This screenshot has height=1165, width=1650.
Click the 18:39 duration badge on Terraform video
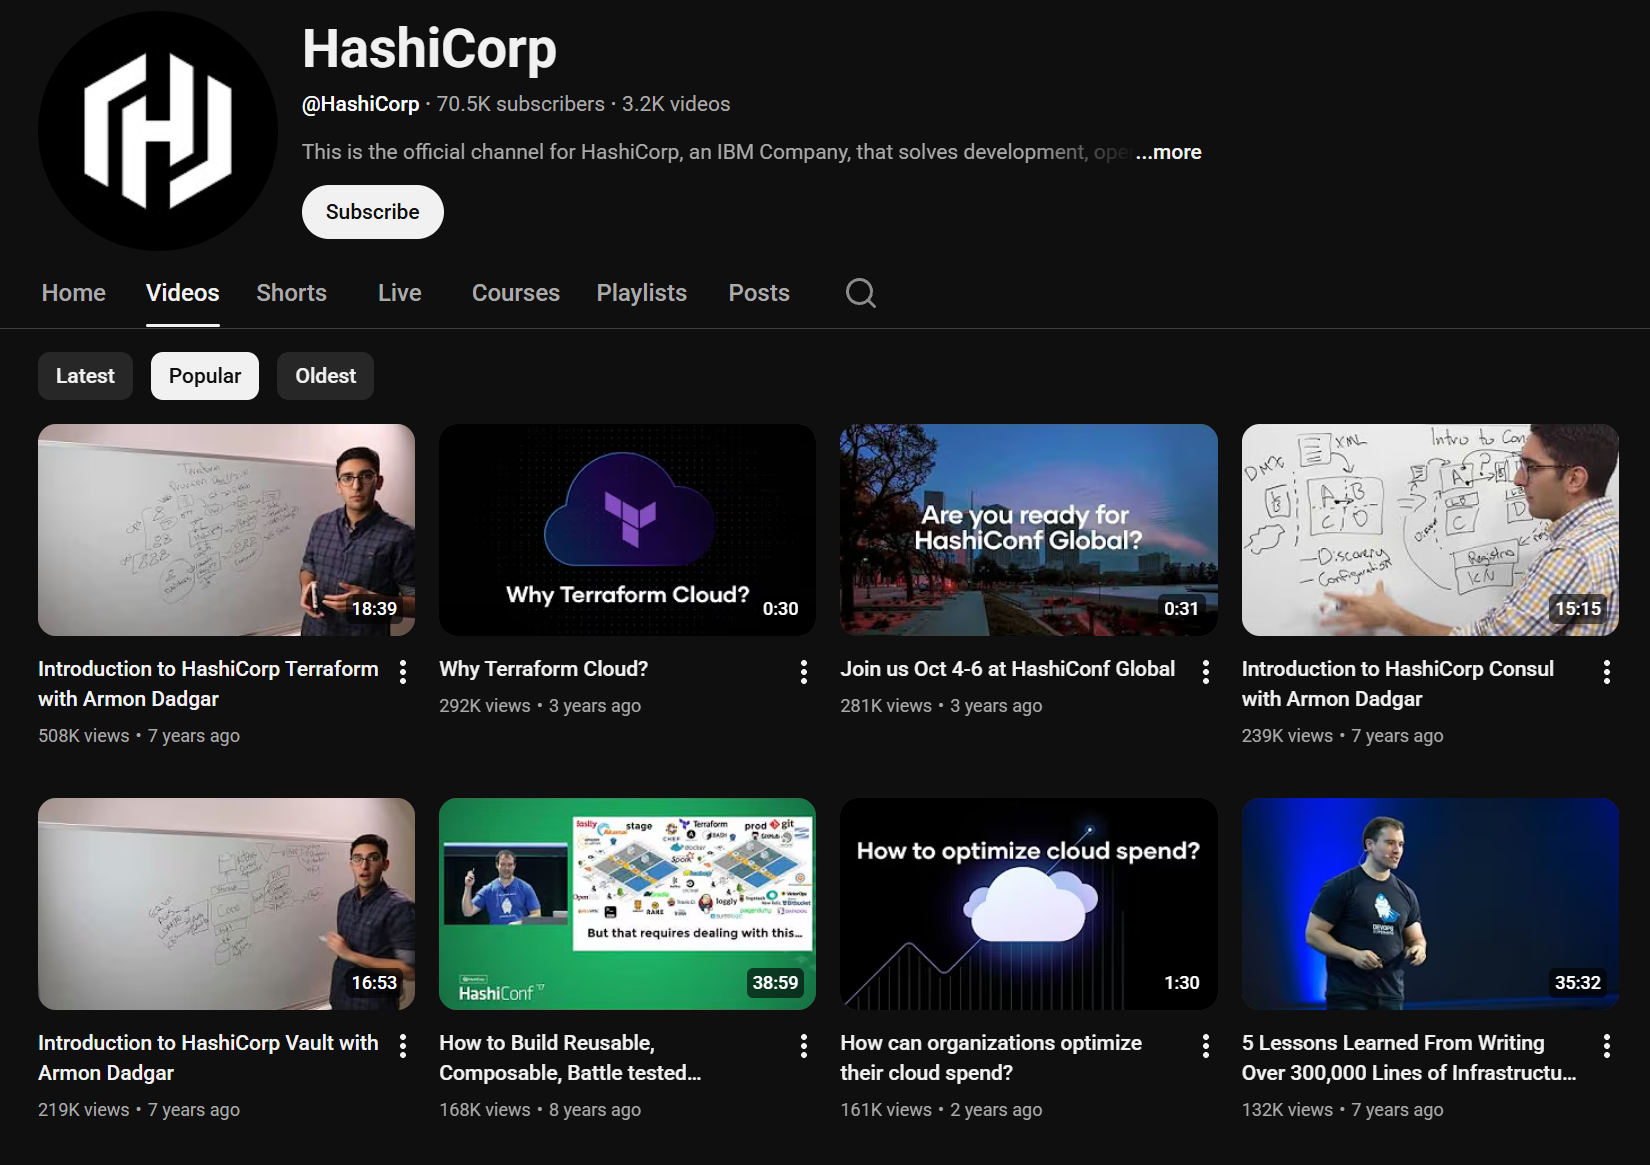[374, 607]
